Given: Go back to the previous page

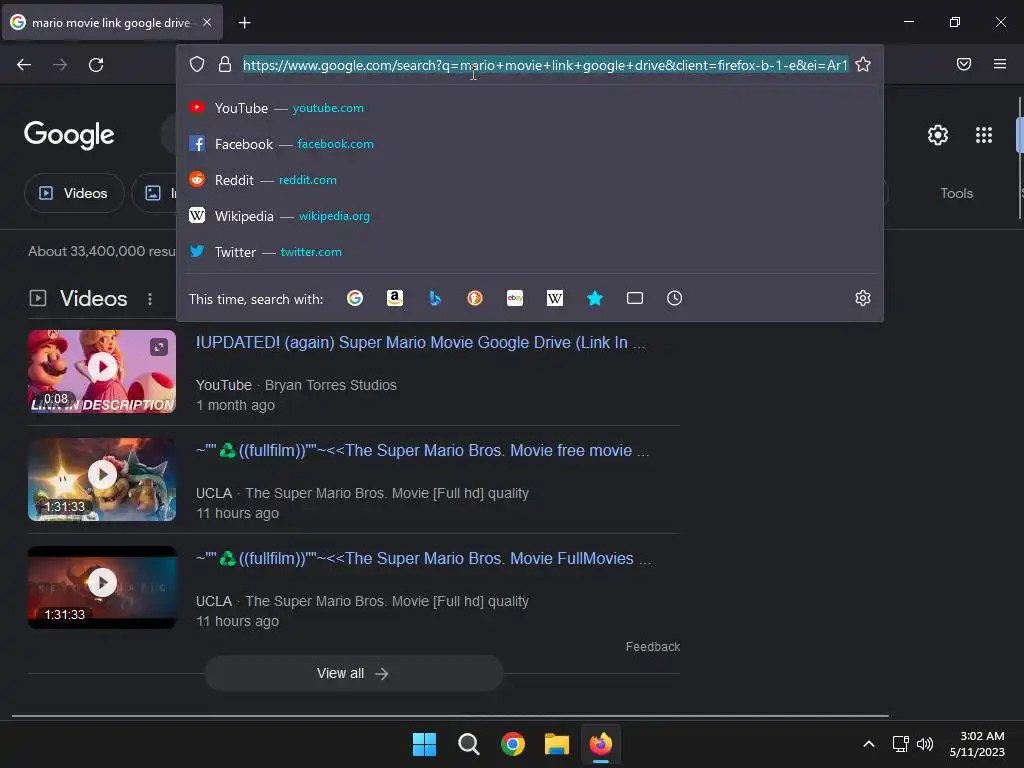Looking at the screenshot, I should [x=24, y=65].
